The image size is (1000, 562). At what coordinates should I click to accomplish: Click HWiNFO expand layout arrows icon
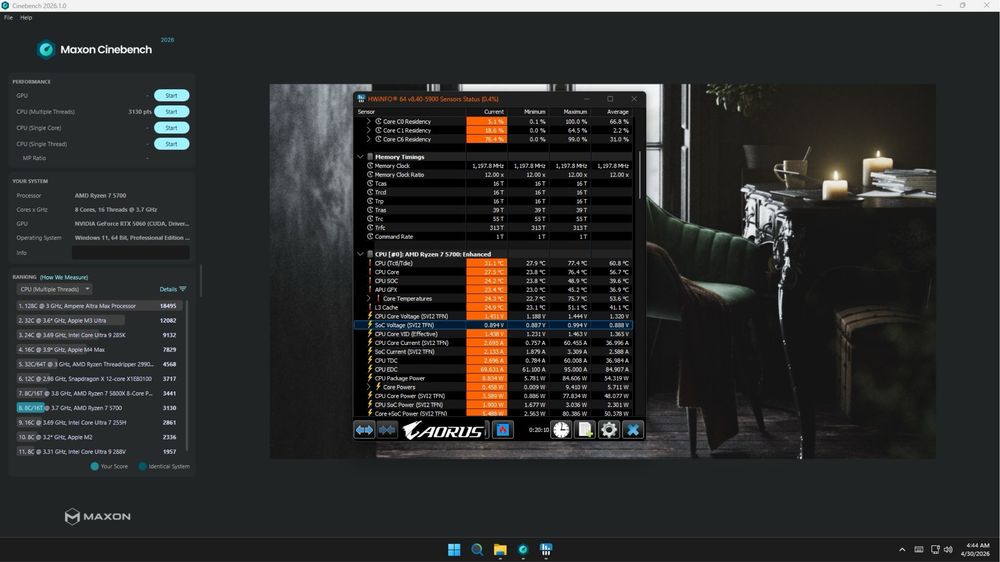pos(364,430)
